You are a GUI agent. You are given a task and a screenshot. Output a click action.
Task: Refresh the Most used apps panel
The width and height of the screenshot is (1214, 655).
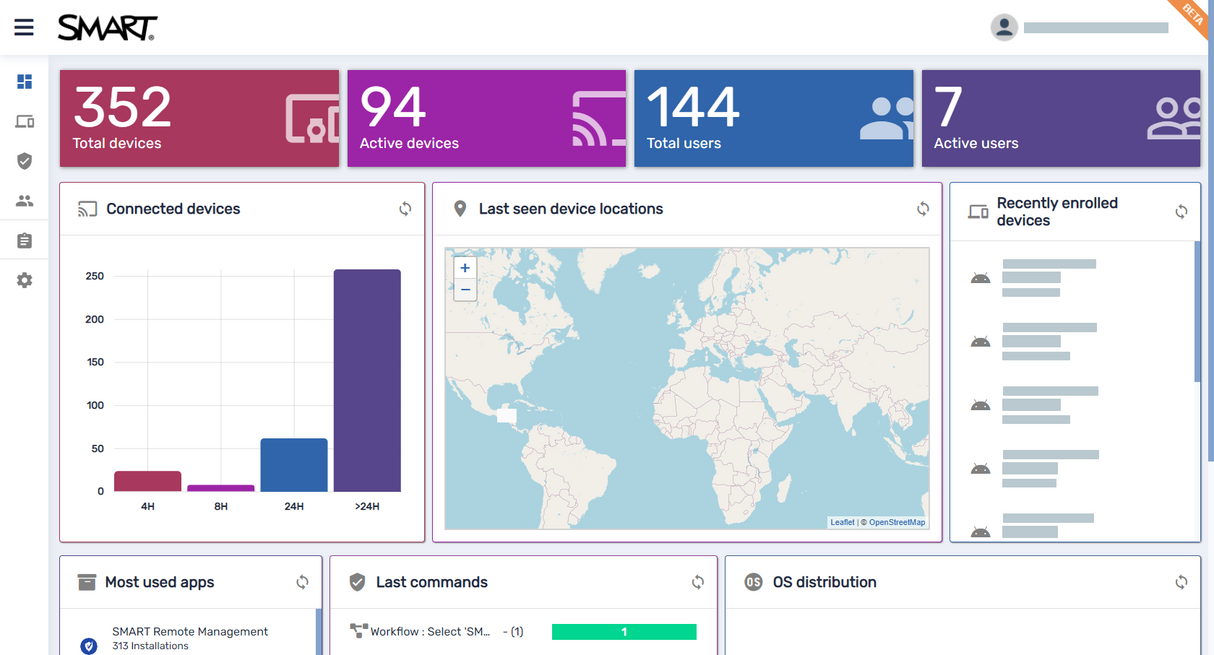coord(302,582)
